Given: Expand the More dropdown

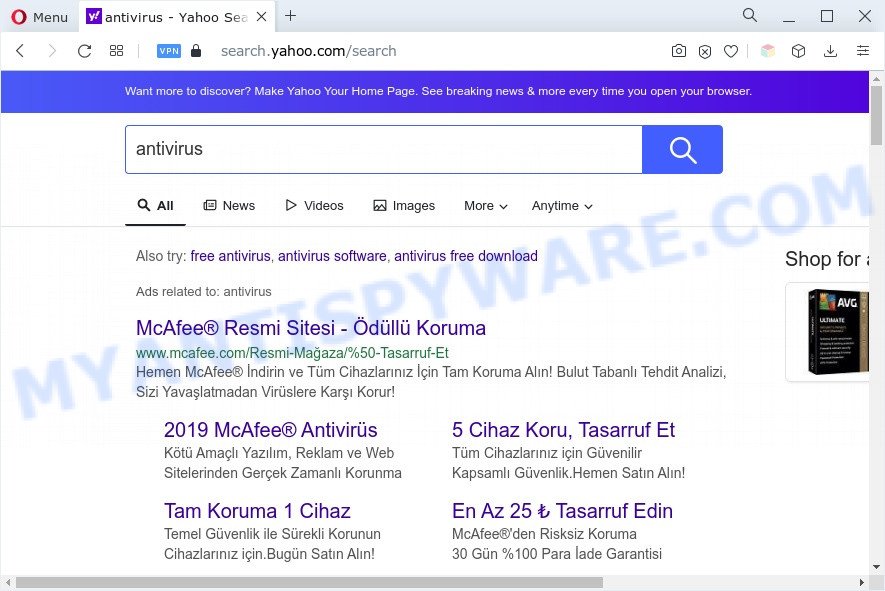Looking at the screenshot, I should (x=485, y=206).
